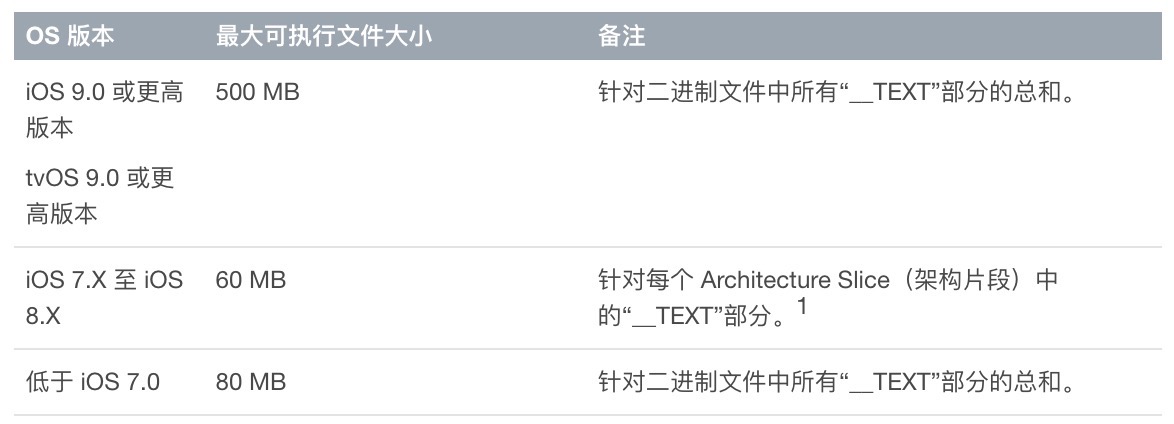
Task: Click the "低于 iOS 7.0" cell
Action: [x=93, y=382]
